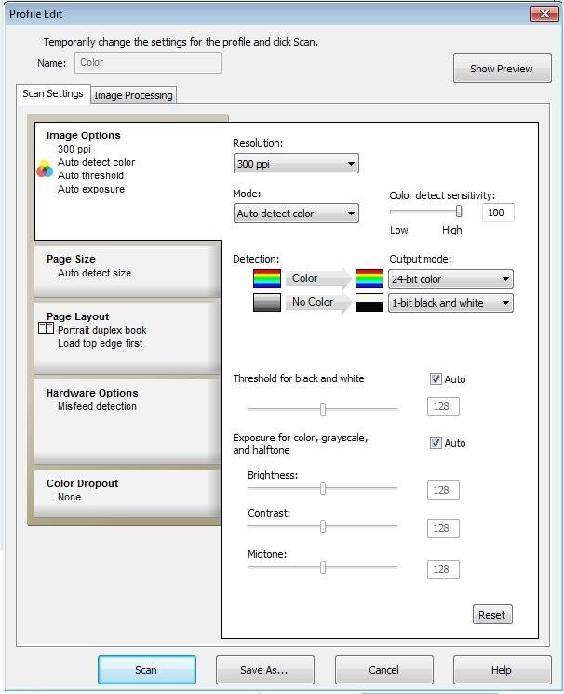The height and width of the screenshot is (694, 564).
Task: Click the Color detect sensitivity slider handle
Action: coord(459,211)
